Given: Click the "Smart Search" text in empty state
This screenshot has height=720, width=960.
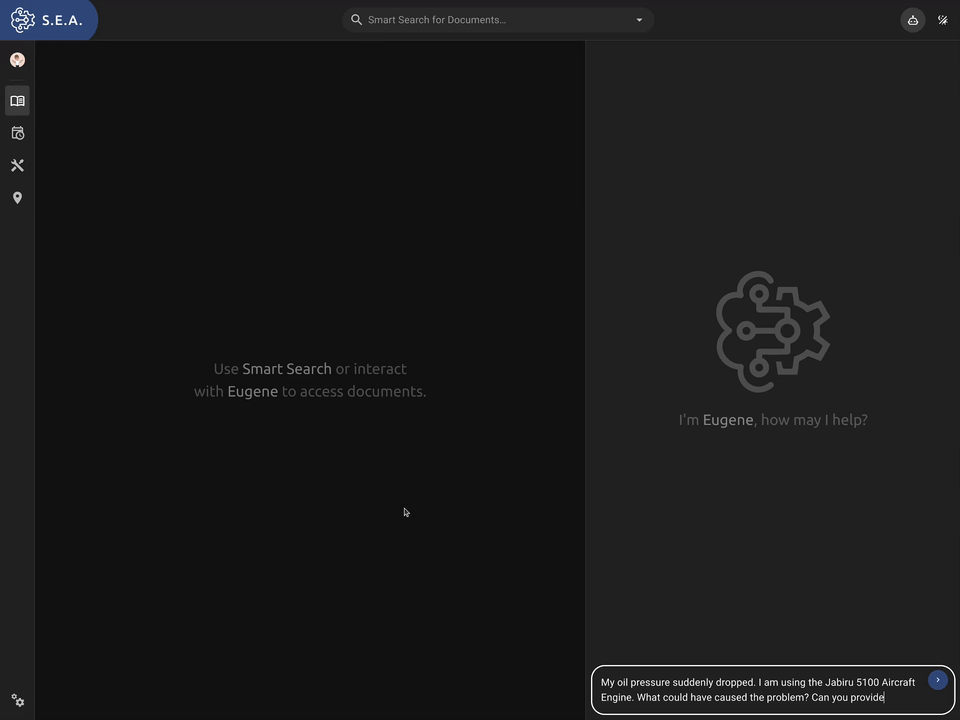Looking at the screenshot, I should 286,369.
